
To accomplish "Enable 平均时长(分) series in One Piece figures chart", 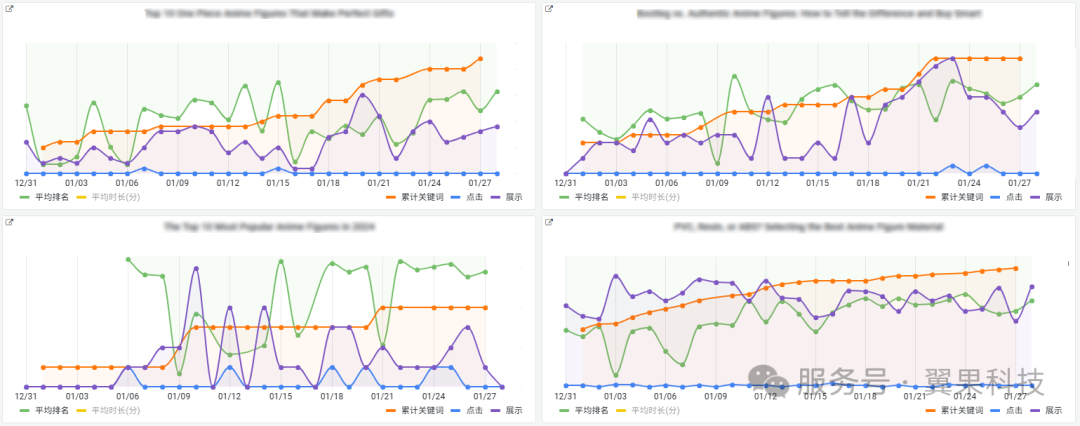I will pos(117,197).
